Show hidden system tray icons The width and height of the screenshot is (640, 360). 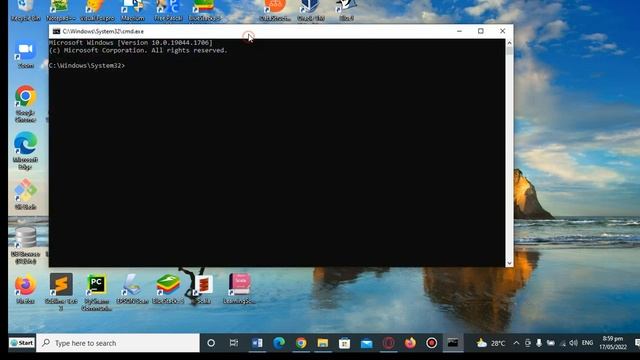(516, 343)
